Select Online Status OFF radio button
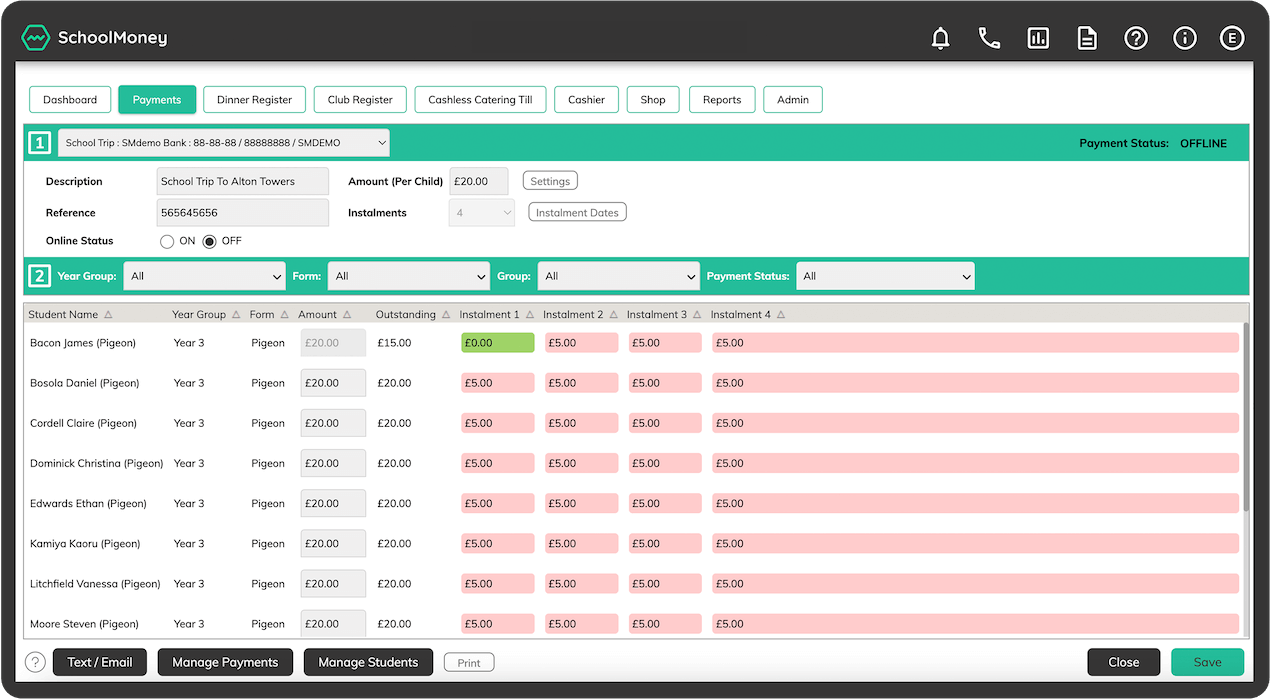 pyautogui.click(x=210, y=241)
